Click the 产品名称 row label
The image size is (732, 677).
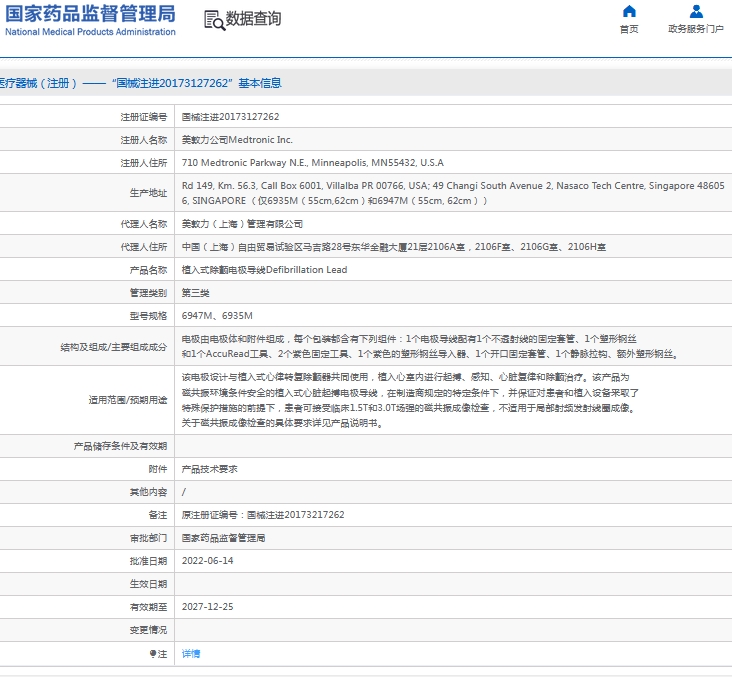[148, 270]
